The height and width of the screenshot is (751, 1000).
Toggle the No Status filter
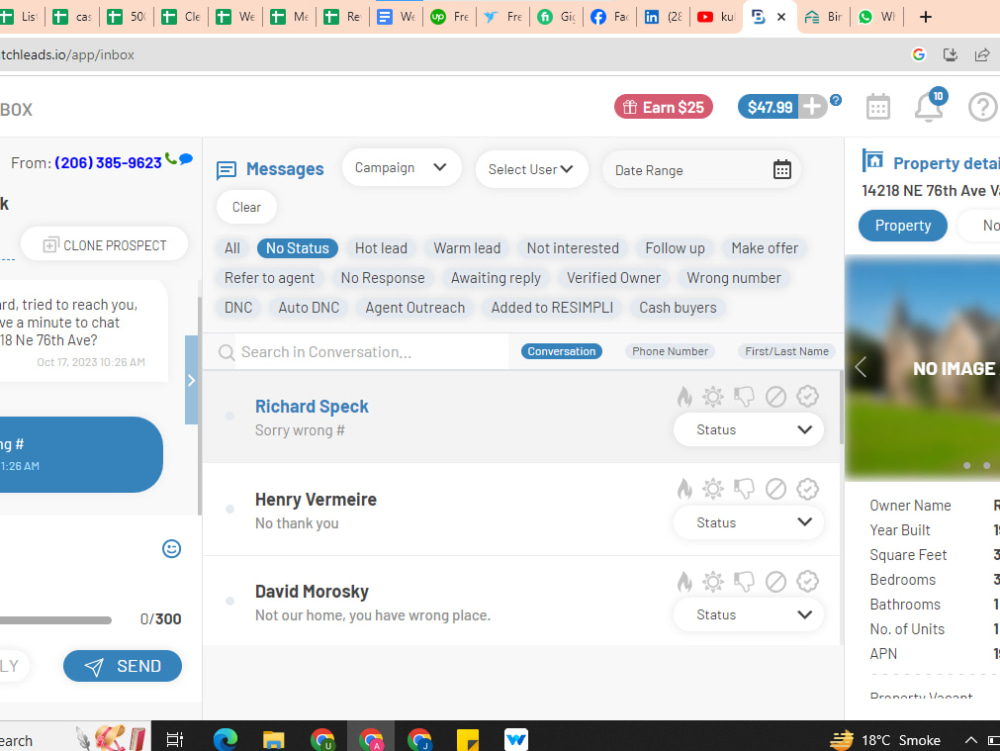click(297, 248)
